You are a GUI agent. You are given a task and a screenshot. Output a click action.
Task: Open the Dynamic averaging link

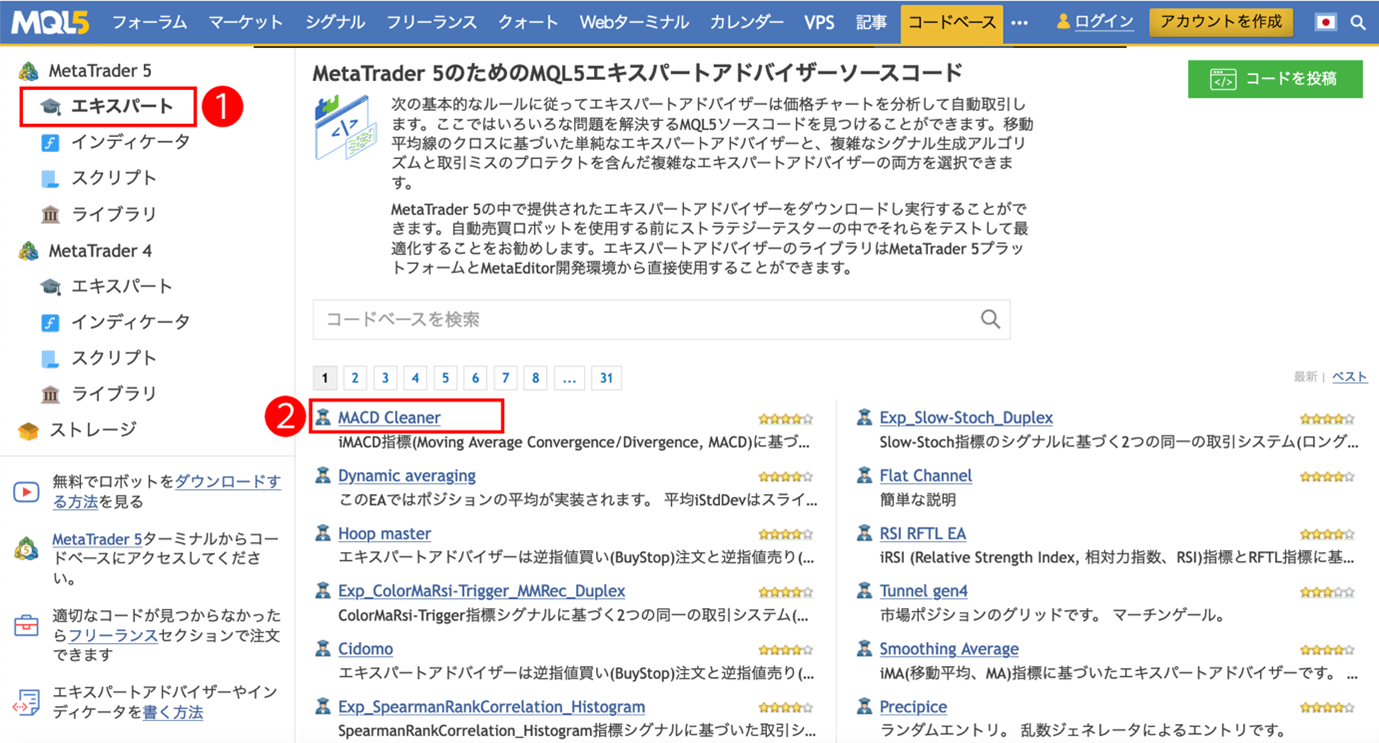point(407,475)
